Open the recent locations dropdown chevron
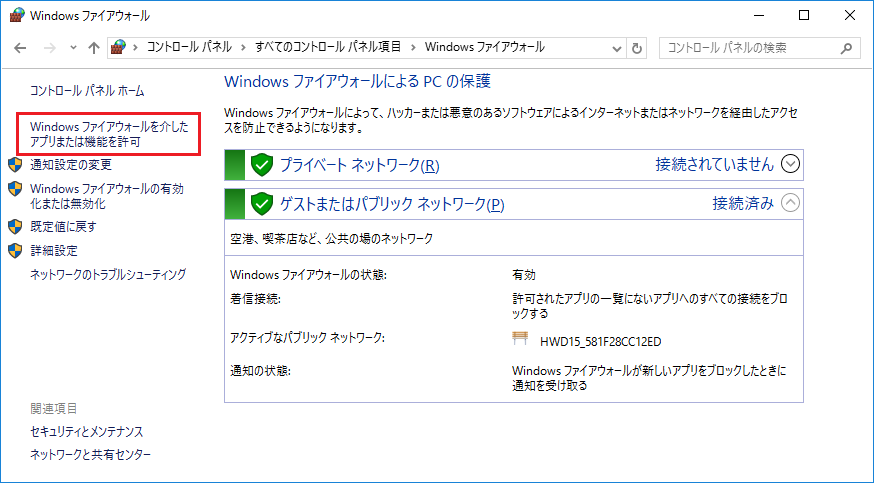 (74, 48)
